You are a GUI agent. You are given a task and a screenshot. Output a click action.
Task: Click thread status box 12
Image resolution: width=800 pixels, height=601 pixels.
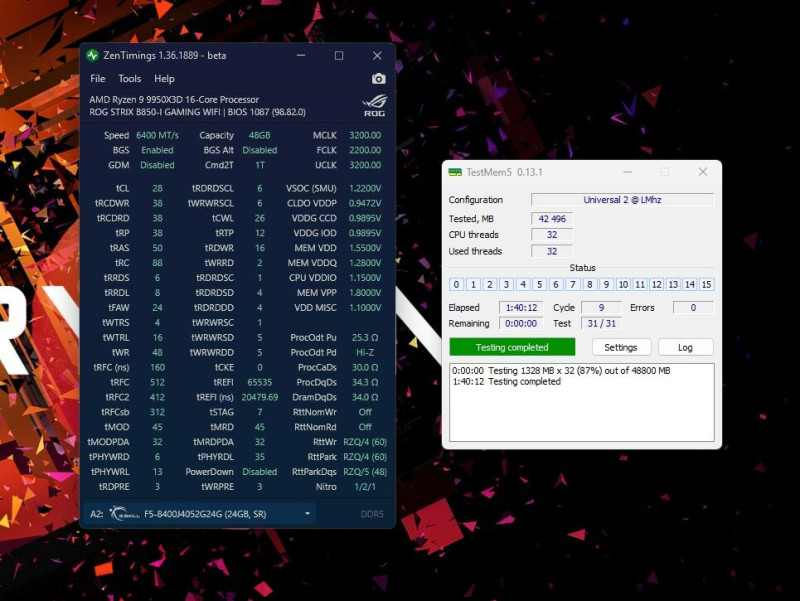click(657, 284)
